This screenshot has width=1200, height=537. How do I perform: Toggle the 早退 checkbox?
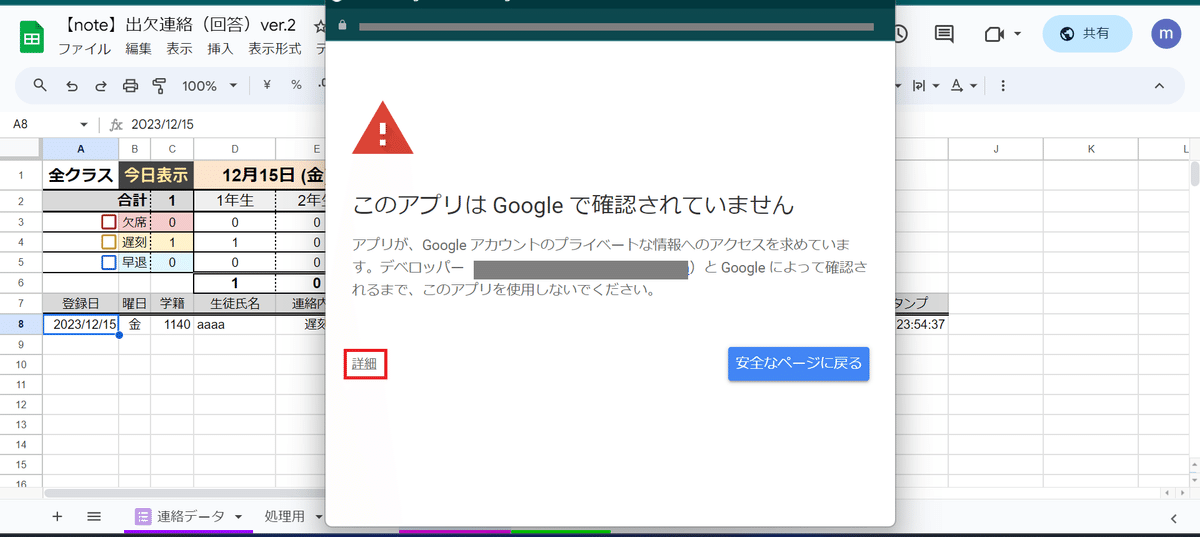click(109, 262)
